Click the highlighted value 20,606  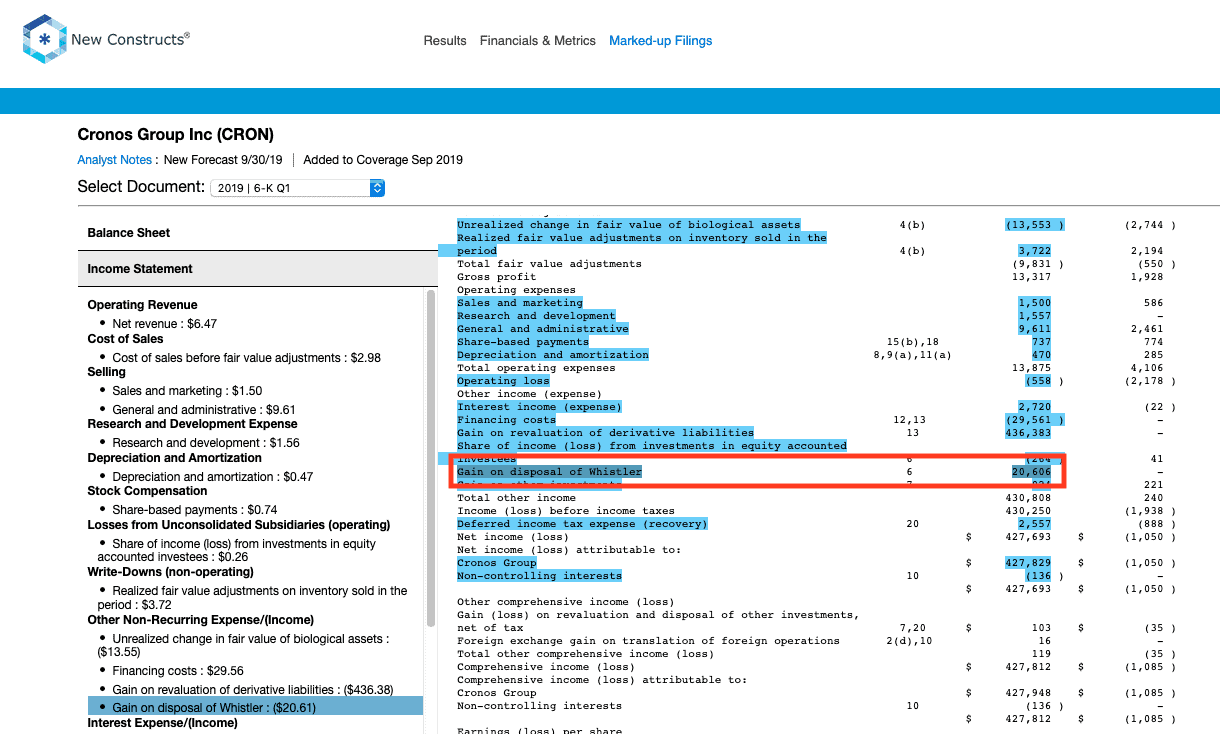(1031, 472)
